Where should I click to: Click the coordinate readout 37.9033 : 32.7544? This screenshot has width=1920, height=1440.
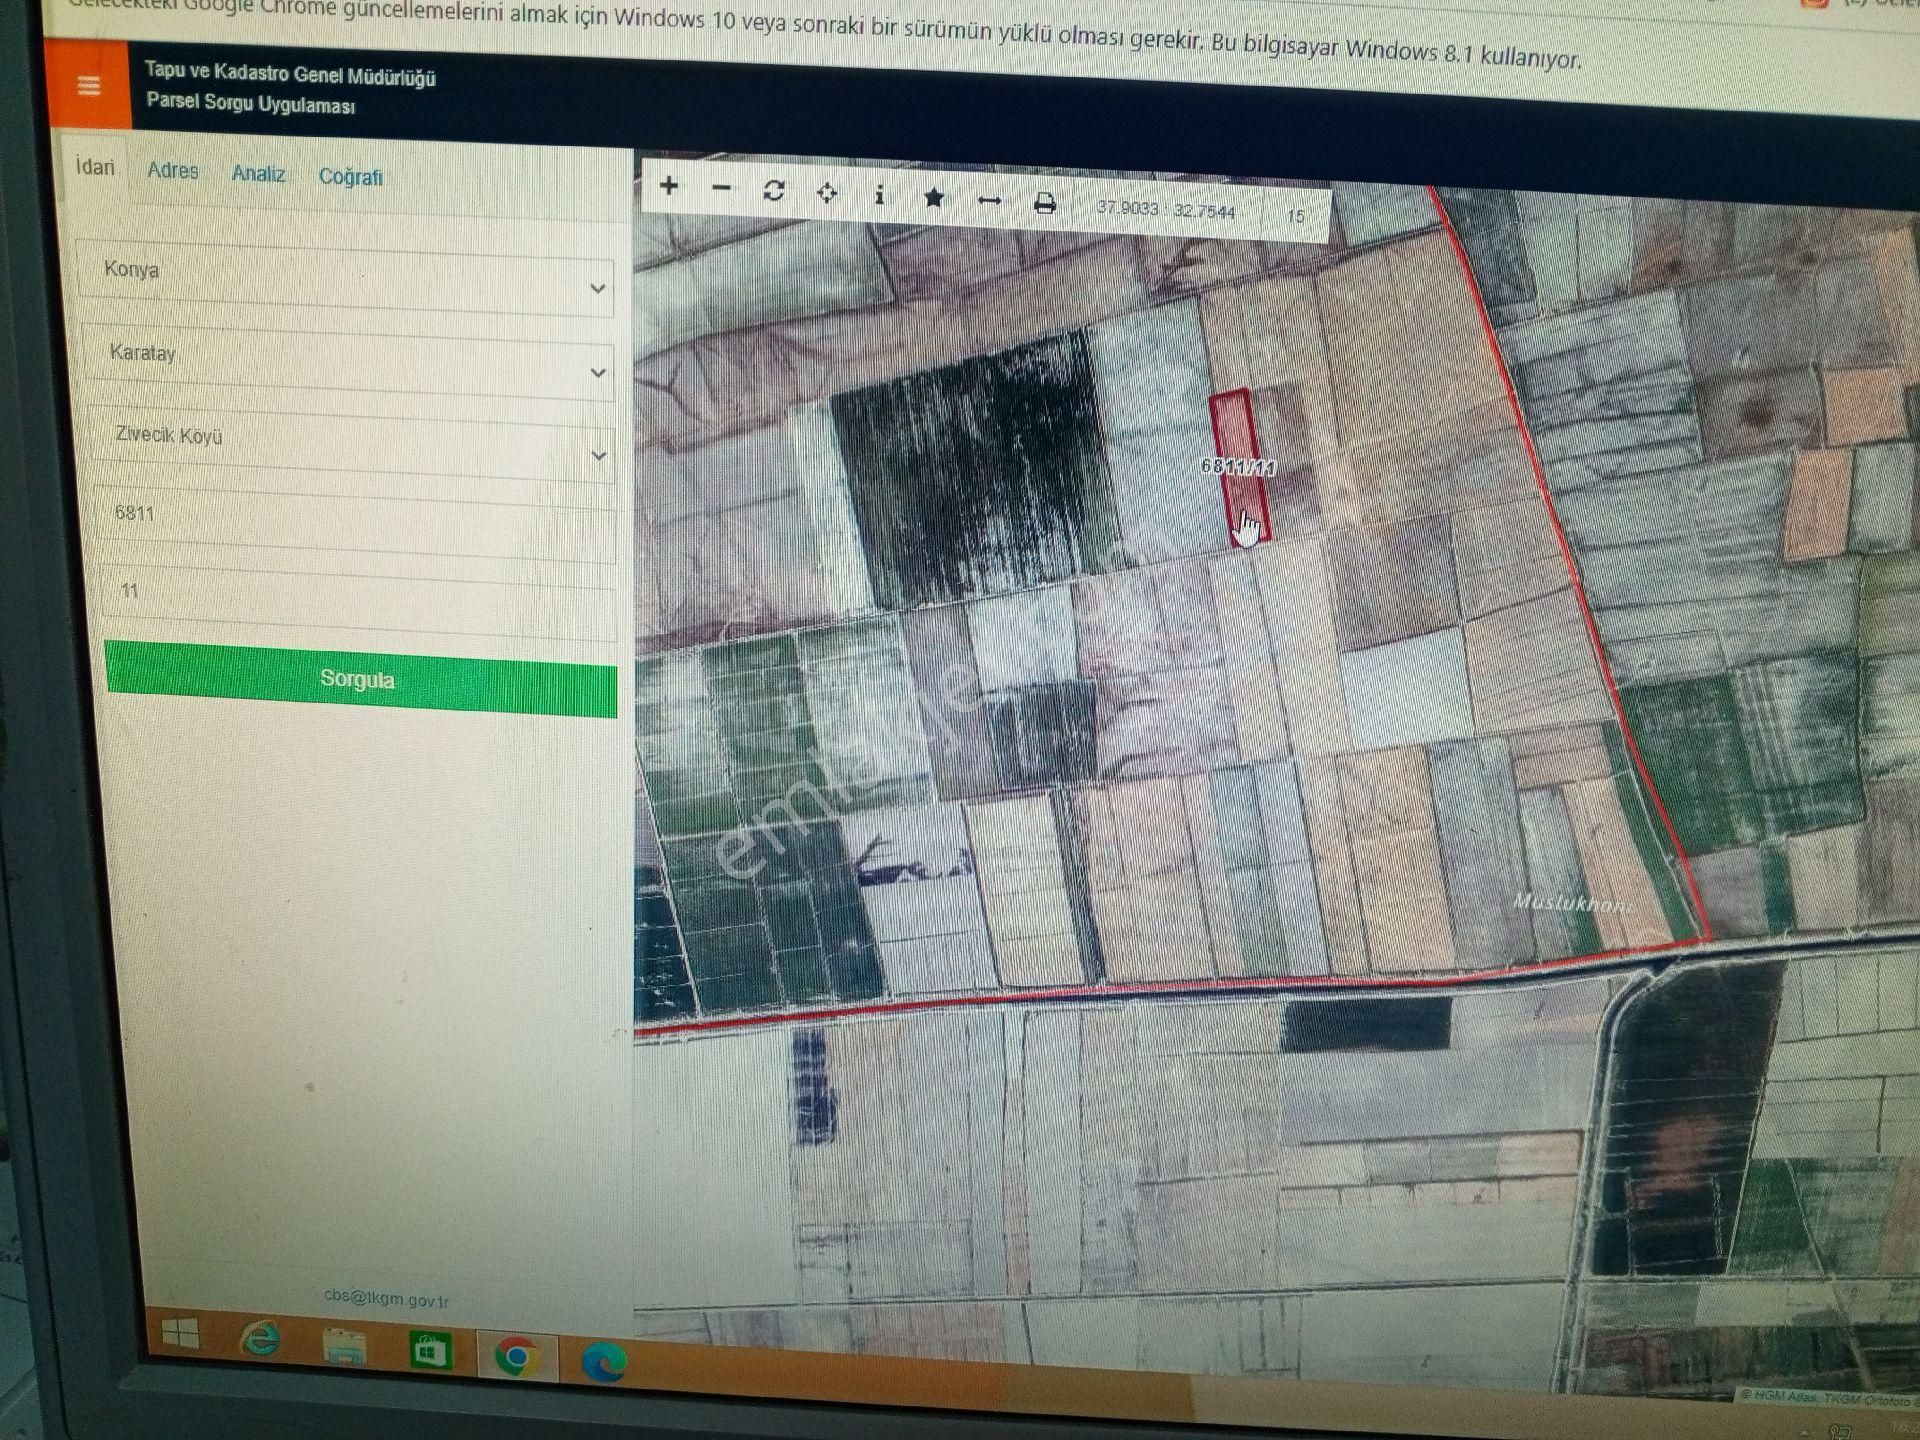(1166, 210)
